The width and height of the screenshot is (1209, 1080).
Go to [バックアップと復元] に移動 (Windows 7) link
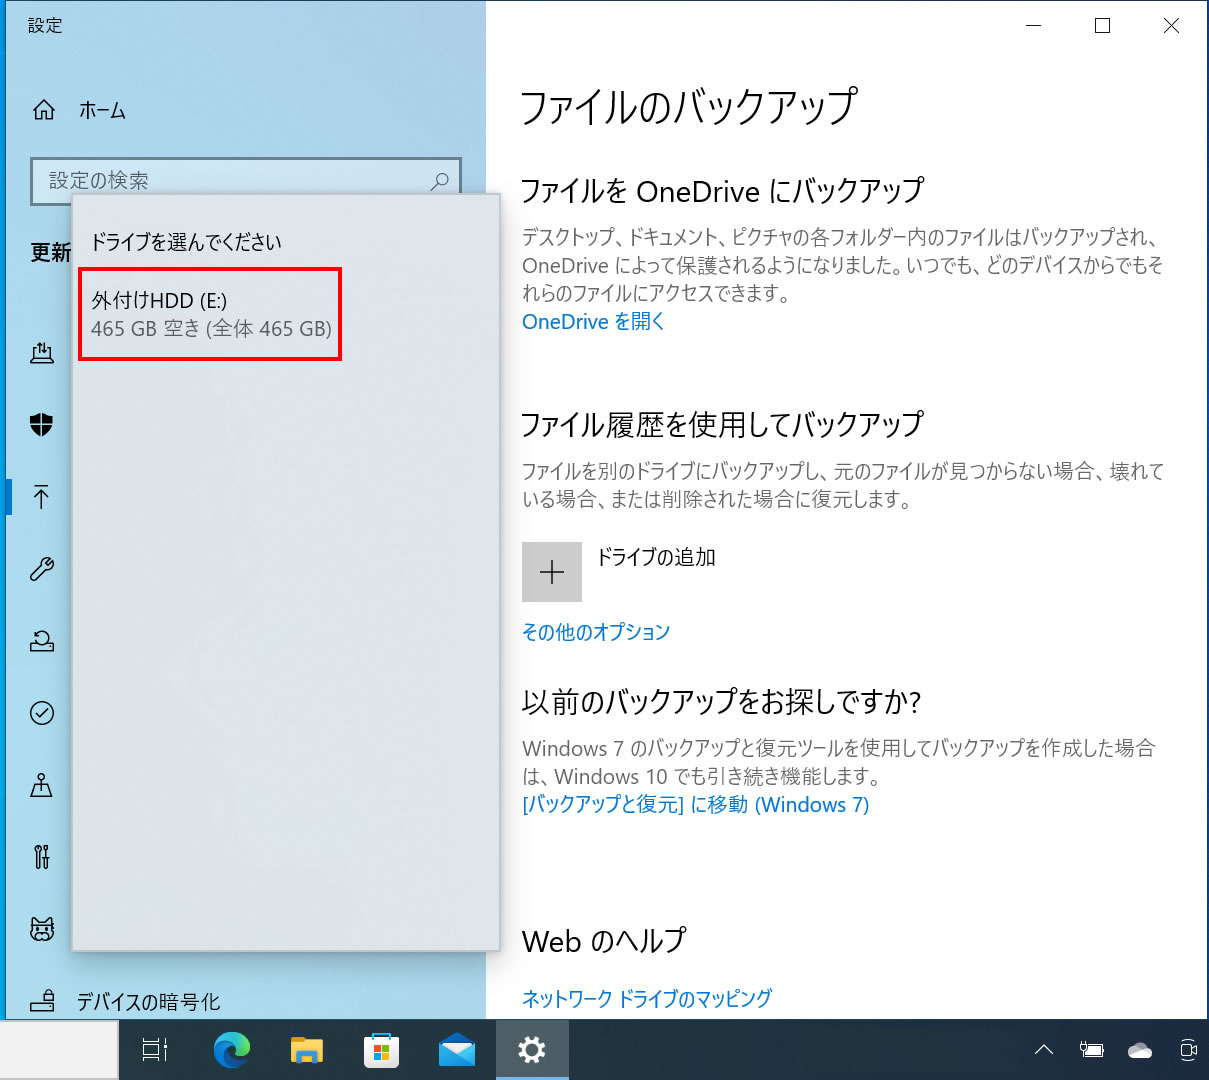point(696,805)
